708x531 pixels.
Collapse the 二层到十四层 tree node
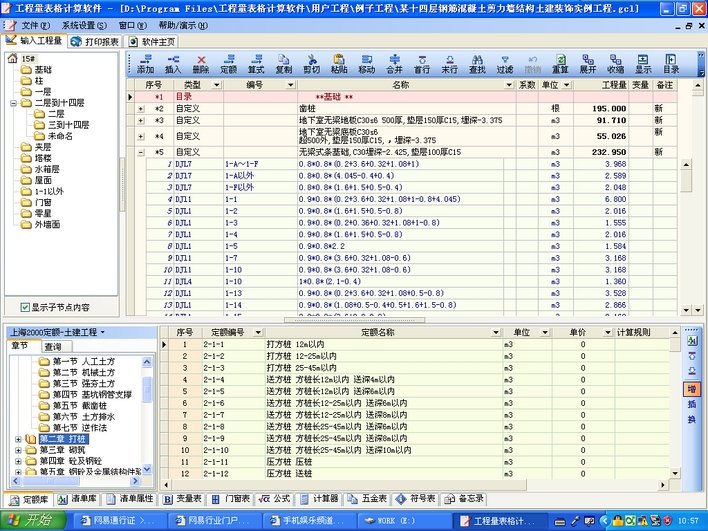click(x=14, y=103)
